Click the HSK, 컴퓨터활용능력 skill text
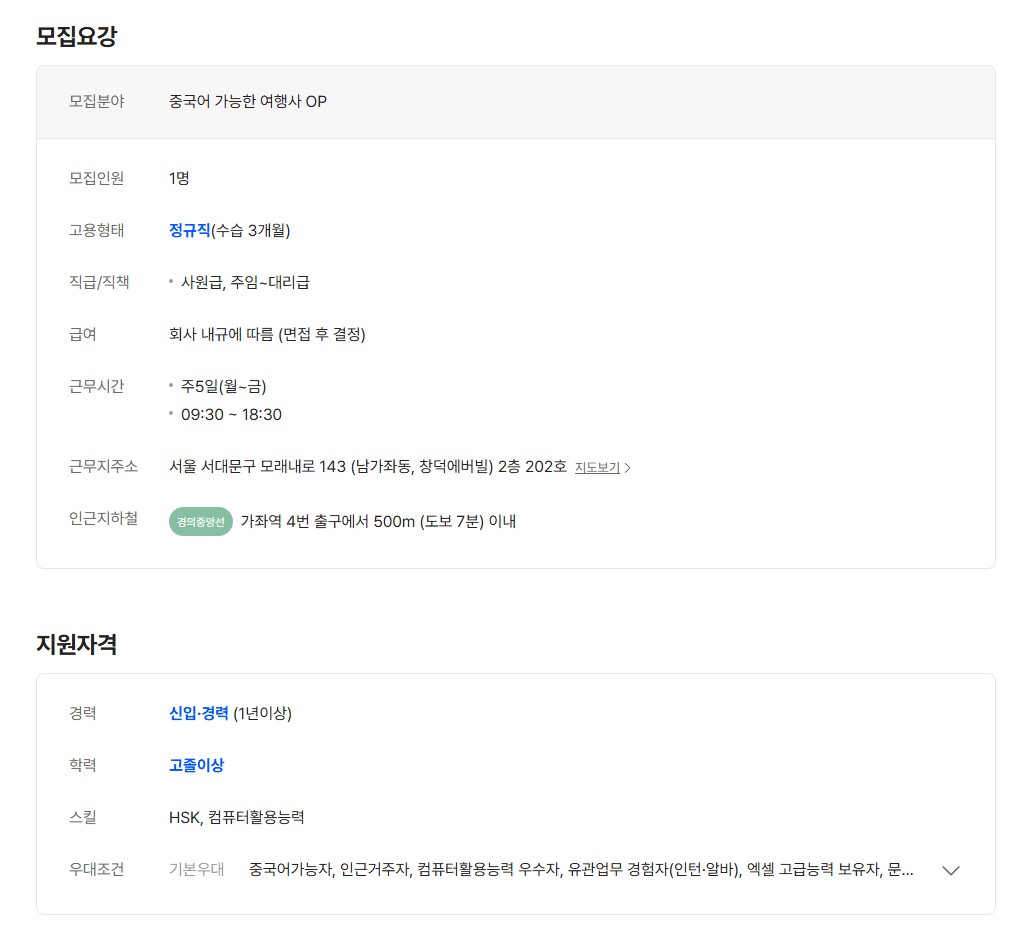 (236, 817)
